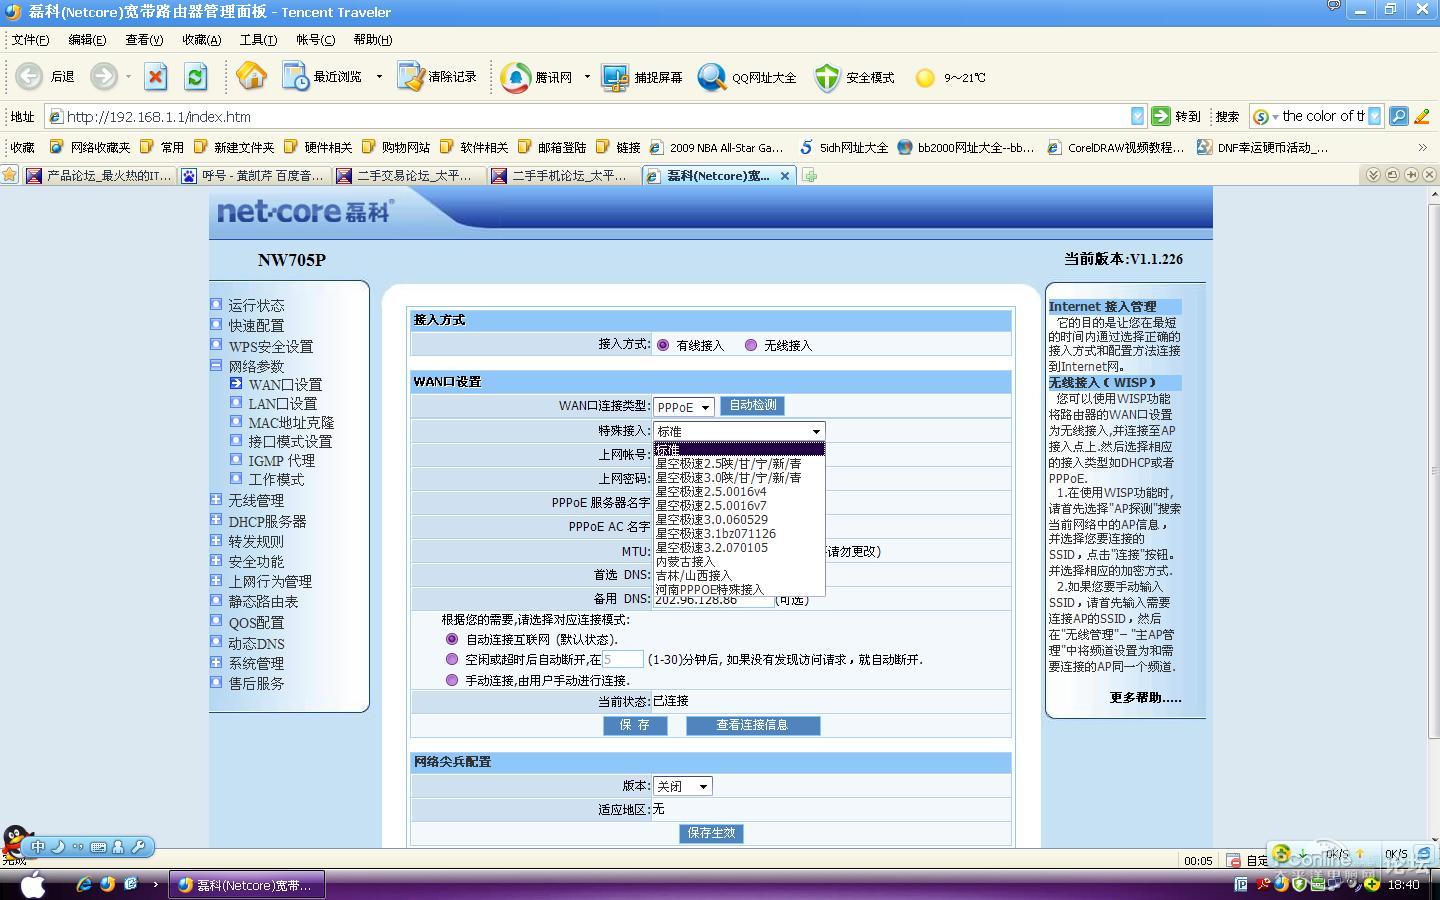Open the QQ penguin tray icon

point(15,842)
